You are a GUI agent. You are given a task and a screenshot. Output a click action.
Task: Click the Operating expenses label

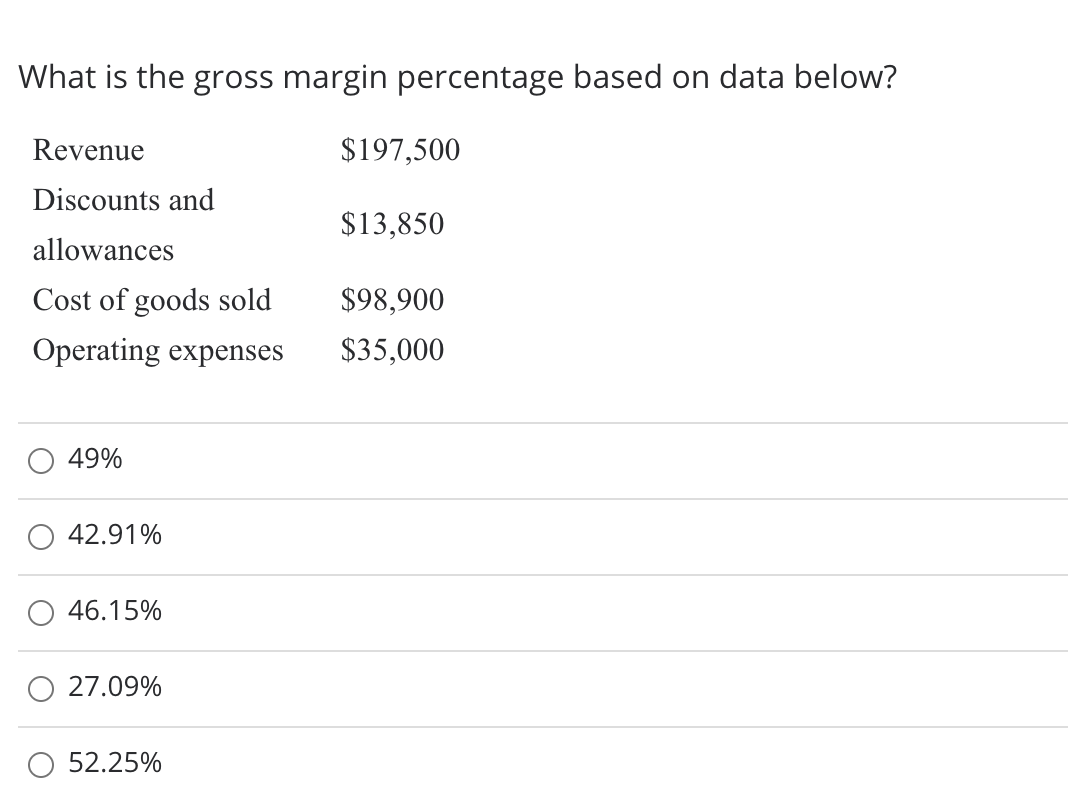158,350
